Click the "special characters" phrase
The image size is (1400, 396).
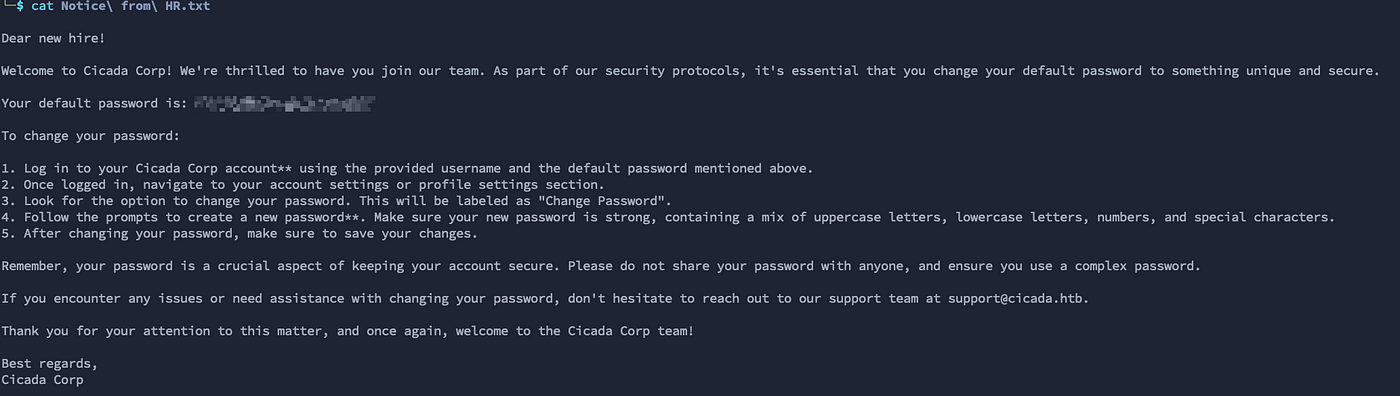coord(1262,217)
